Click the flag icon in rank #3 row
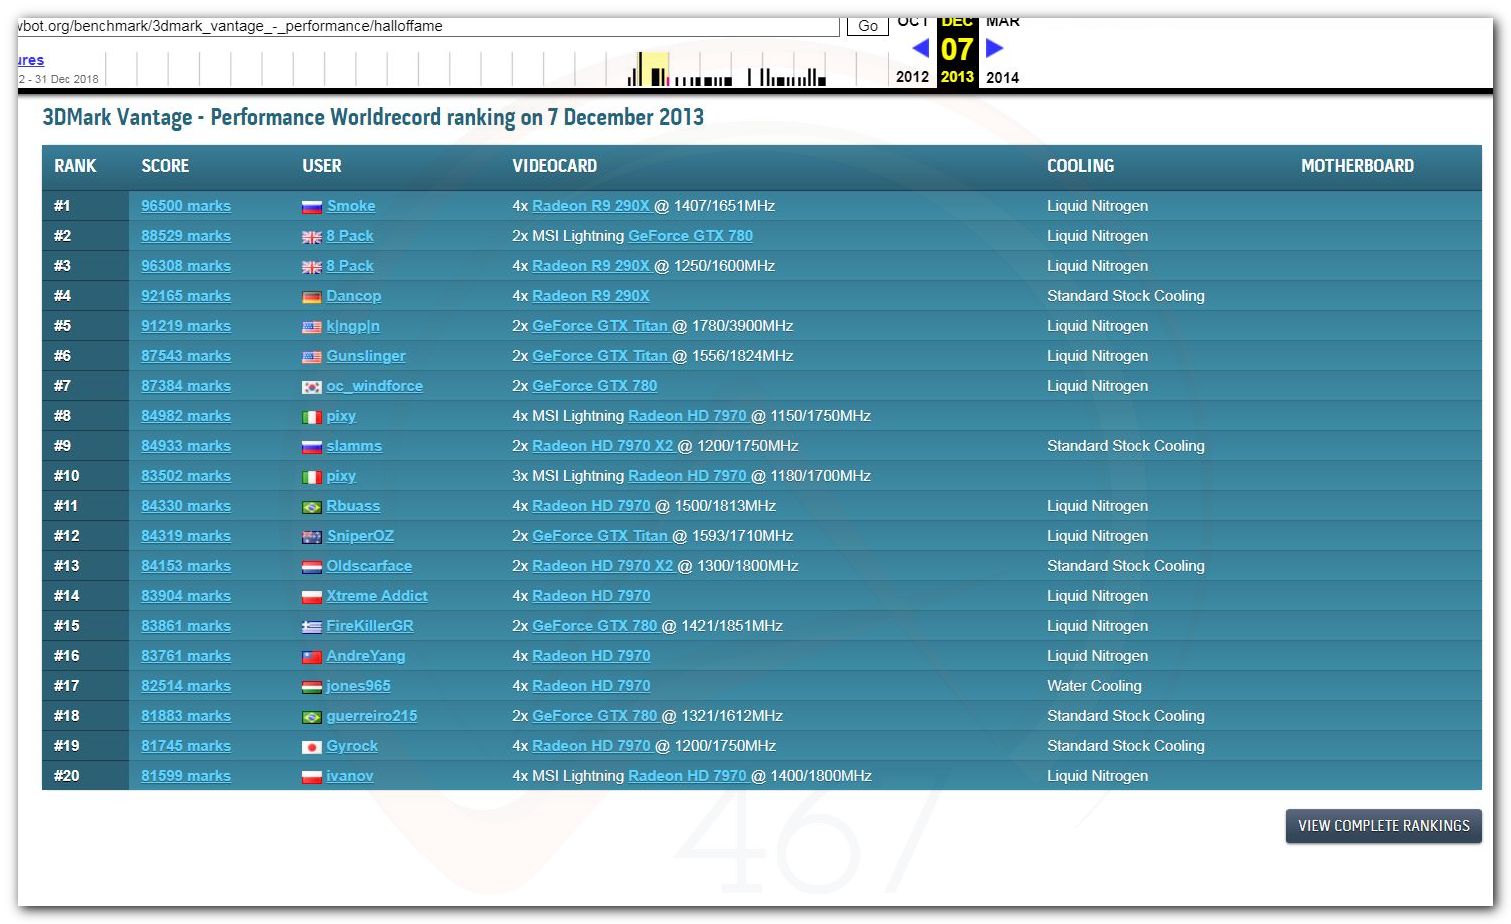The image size is (1511, 924). click(312, 267)
